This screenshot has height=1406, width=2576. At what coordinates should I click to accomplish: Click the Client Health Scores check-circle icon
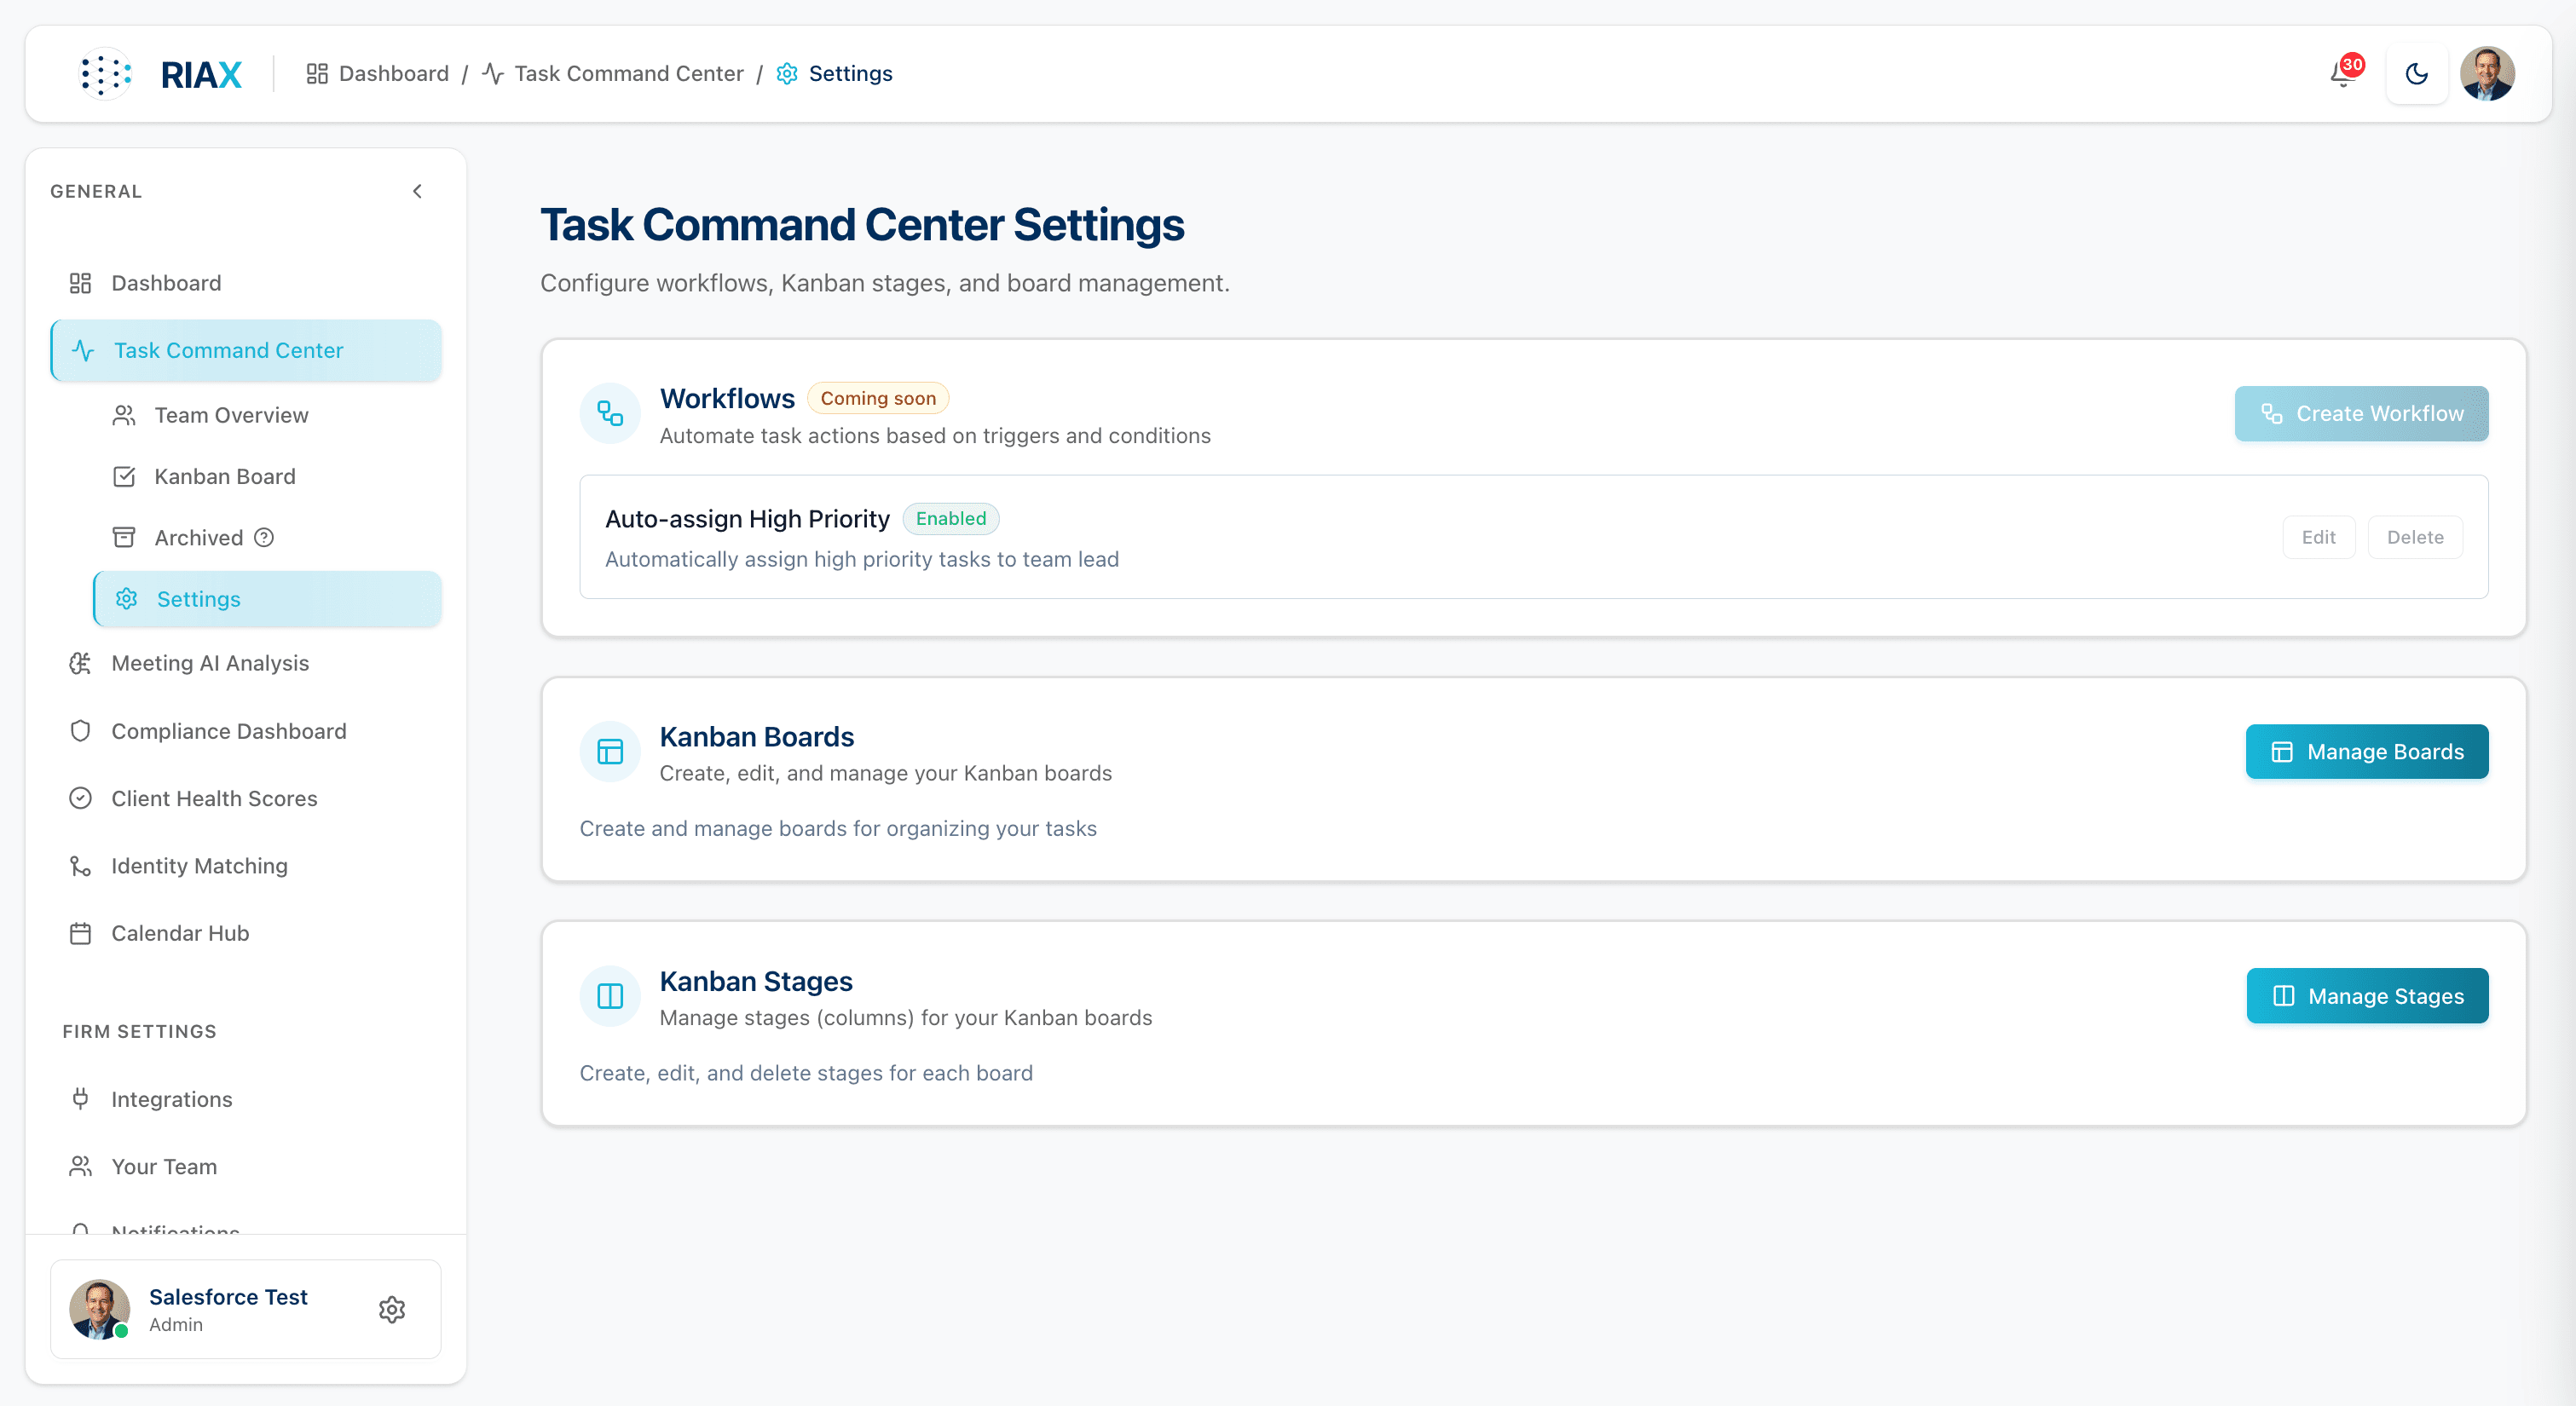80,798
